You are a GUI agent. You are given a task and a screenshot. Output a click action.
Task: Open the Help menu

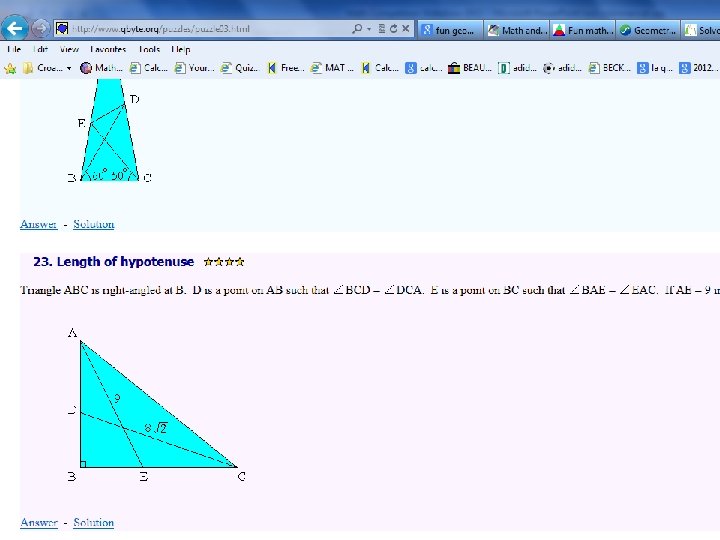[180, 49]
